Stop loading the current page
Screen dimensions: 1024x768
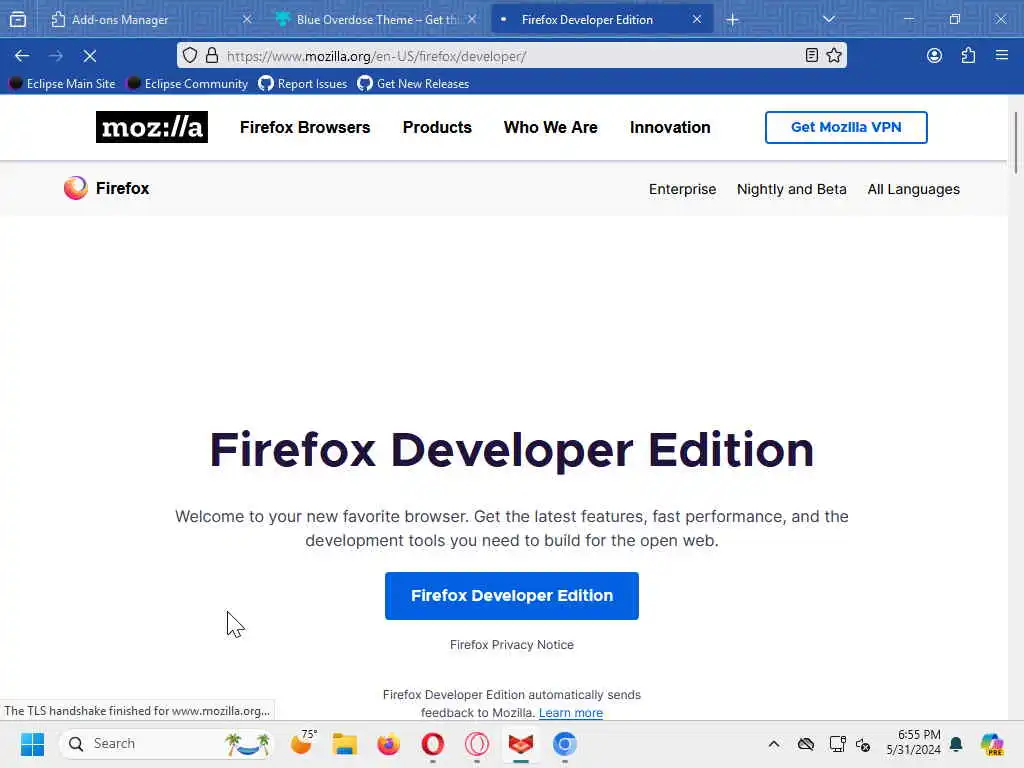[x=89, y=56]
